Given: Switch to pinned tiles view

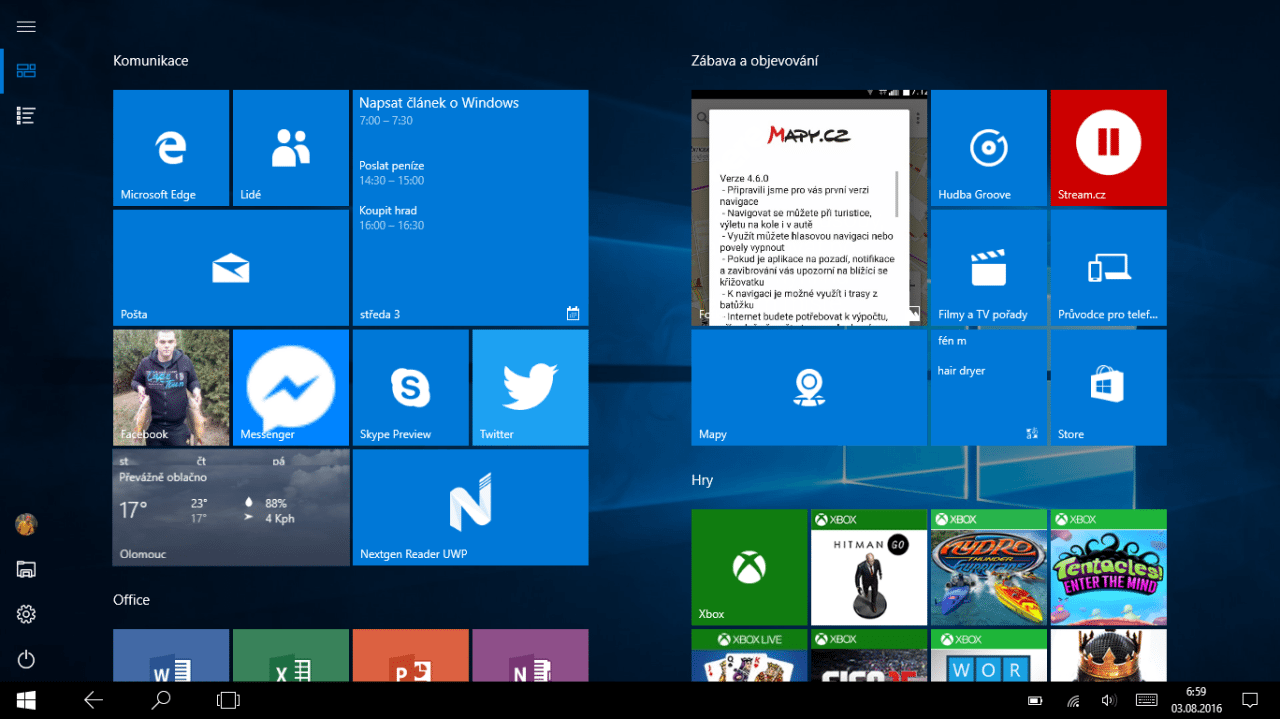Looking at the screenshot, I should 26,71.
